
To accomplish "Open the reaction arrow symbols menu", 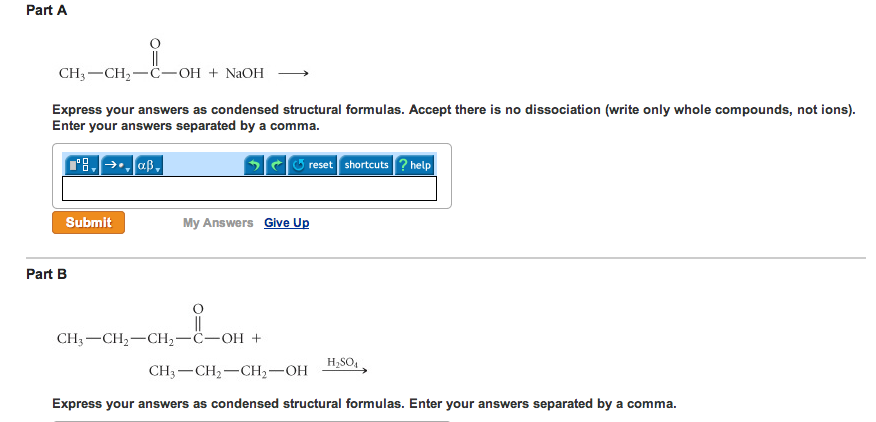I will 117,165.
